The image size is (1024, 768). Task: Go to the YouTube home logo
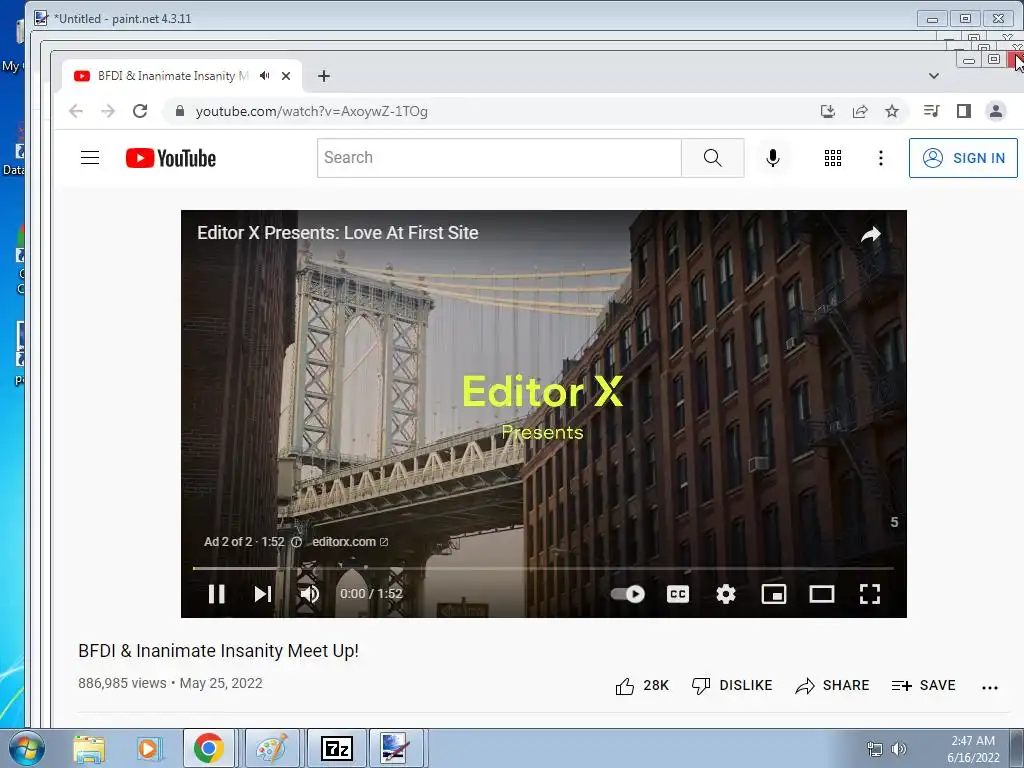tap(170, 158)
